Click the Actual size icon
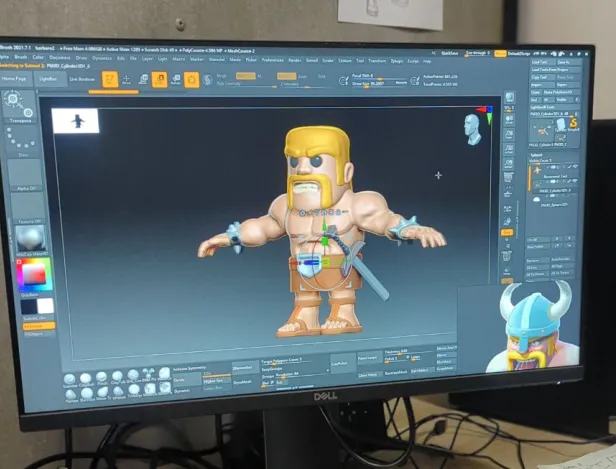 [509, 149]
